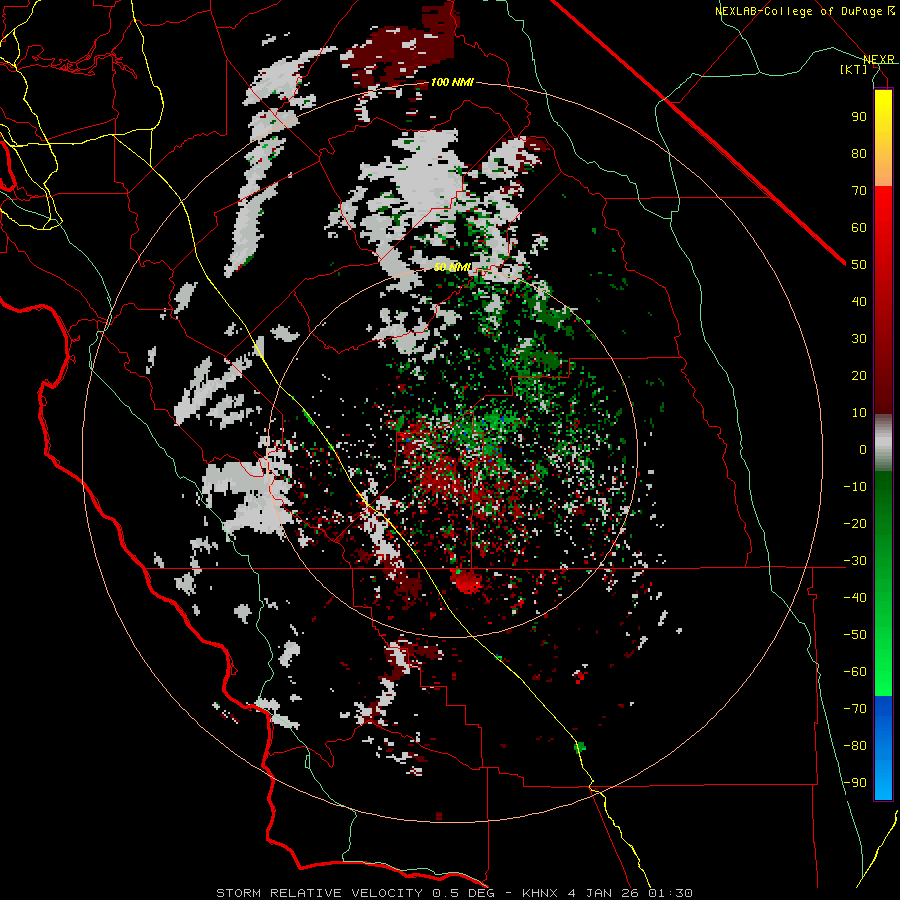Click the positive 40 scale label
900x900 pixels.
pyautogui.click(x=859, y=301)
